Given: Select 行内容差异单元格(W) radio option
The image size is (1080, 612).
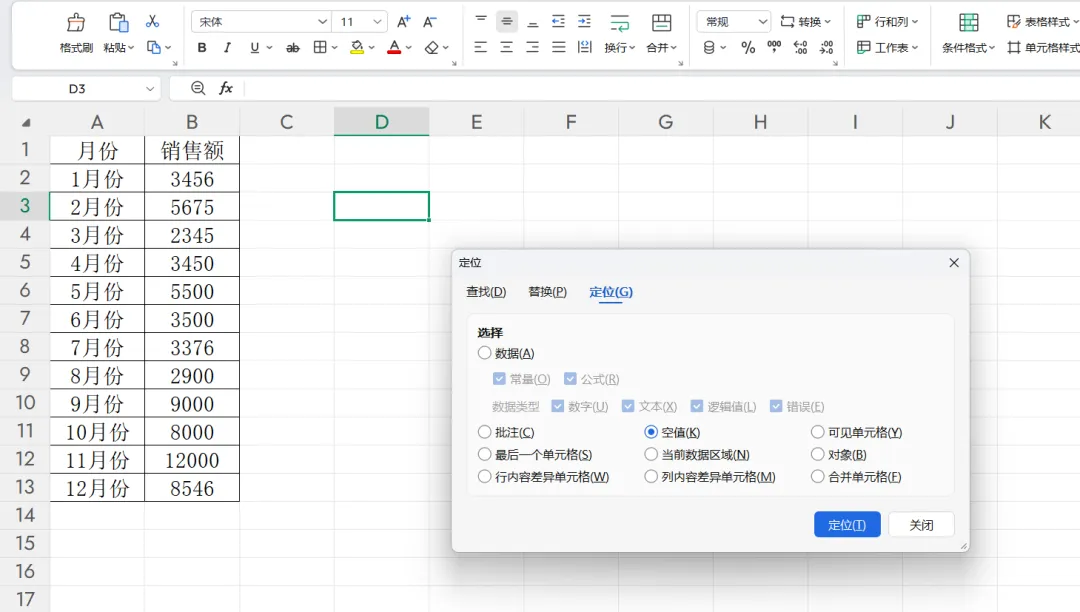Looking at the screenshot, I should (x=484, y=476).
